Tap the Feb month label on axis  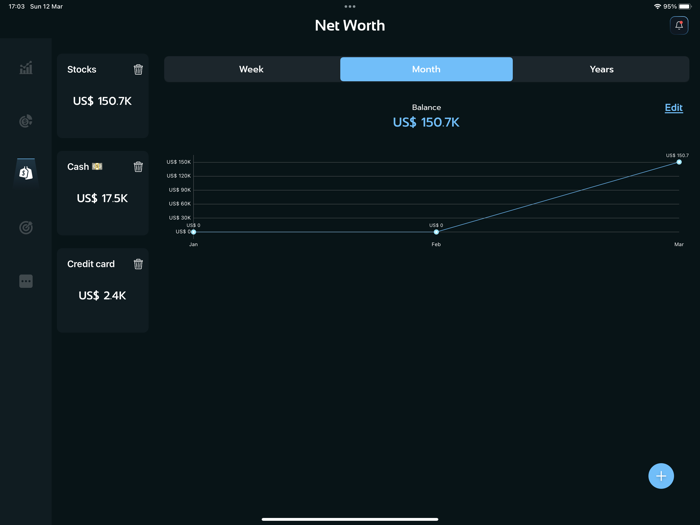436,244
